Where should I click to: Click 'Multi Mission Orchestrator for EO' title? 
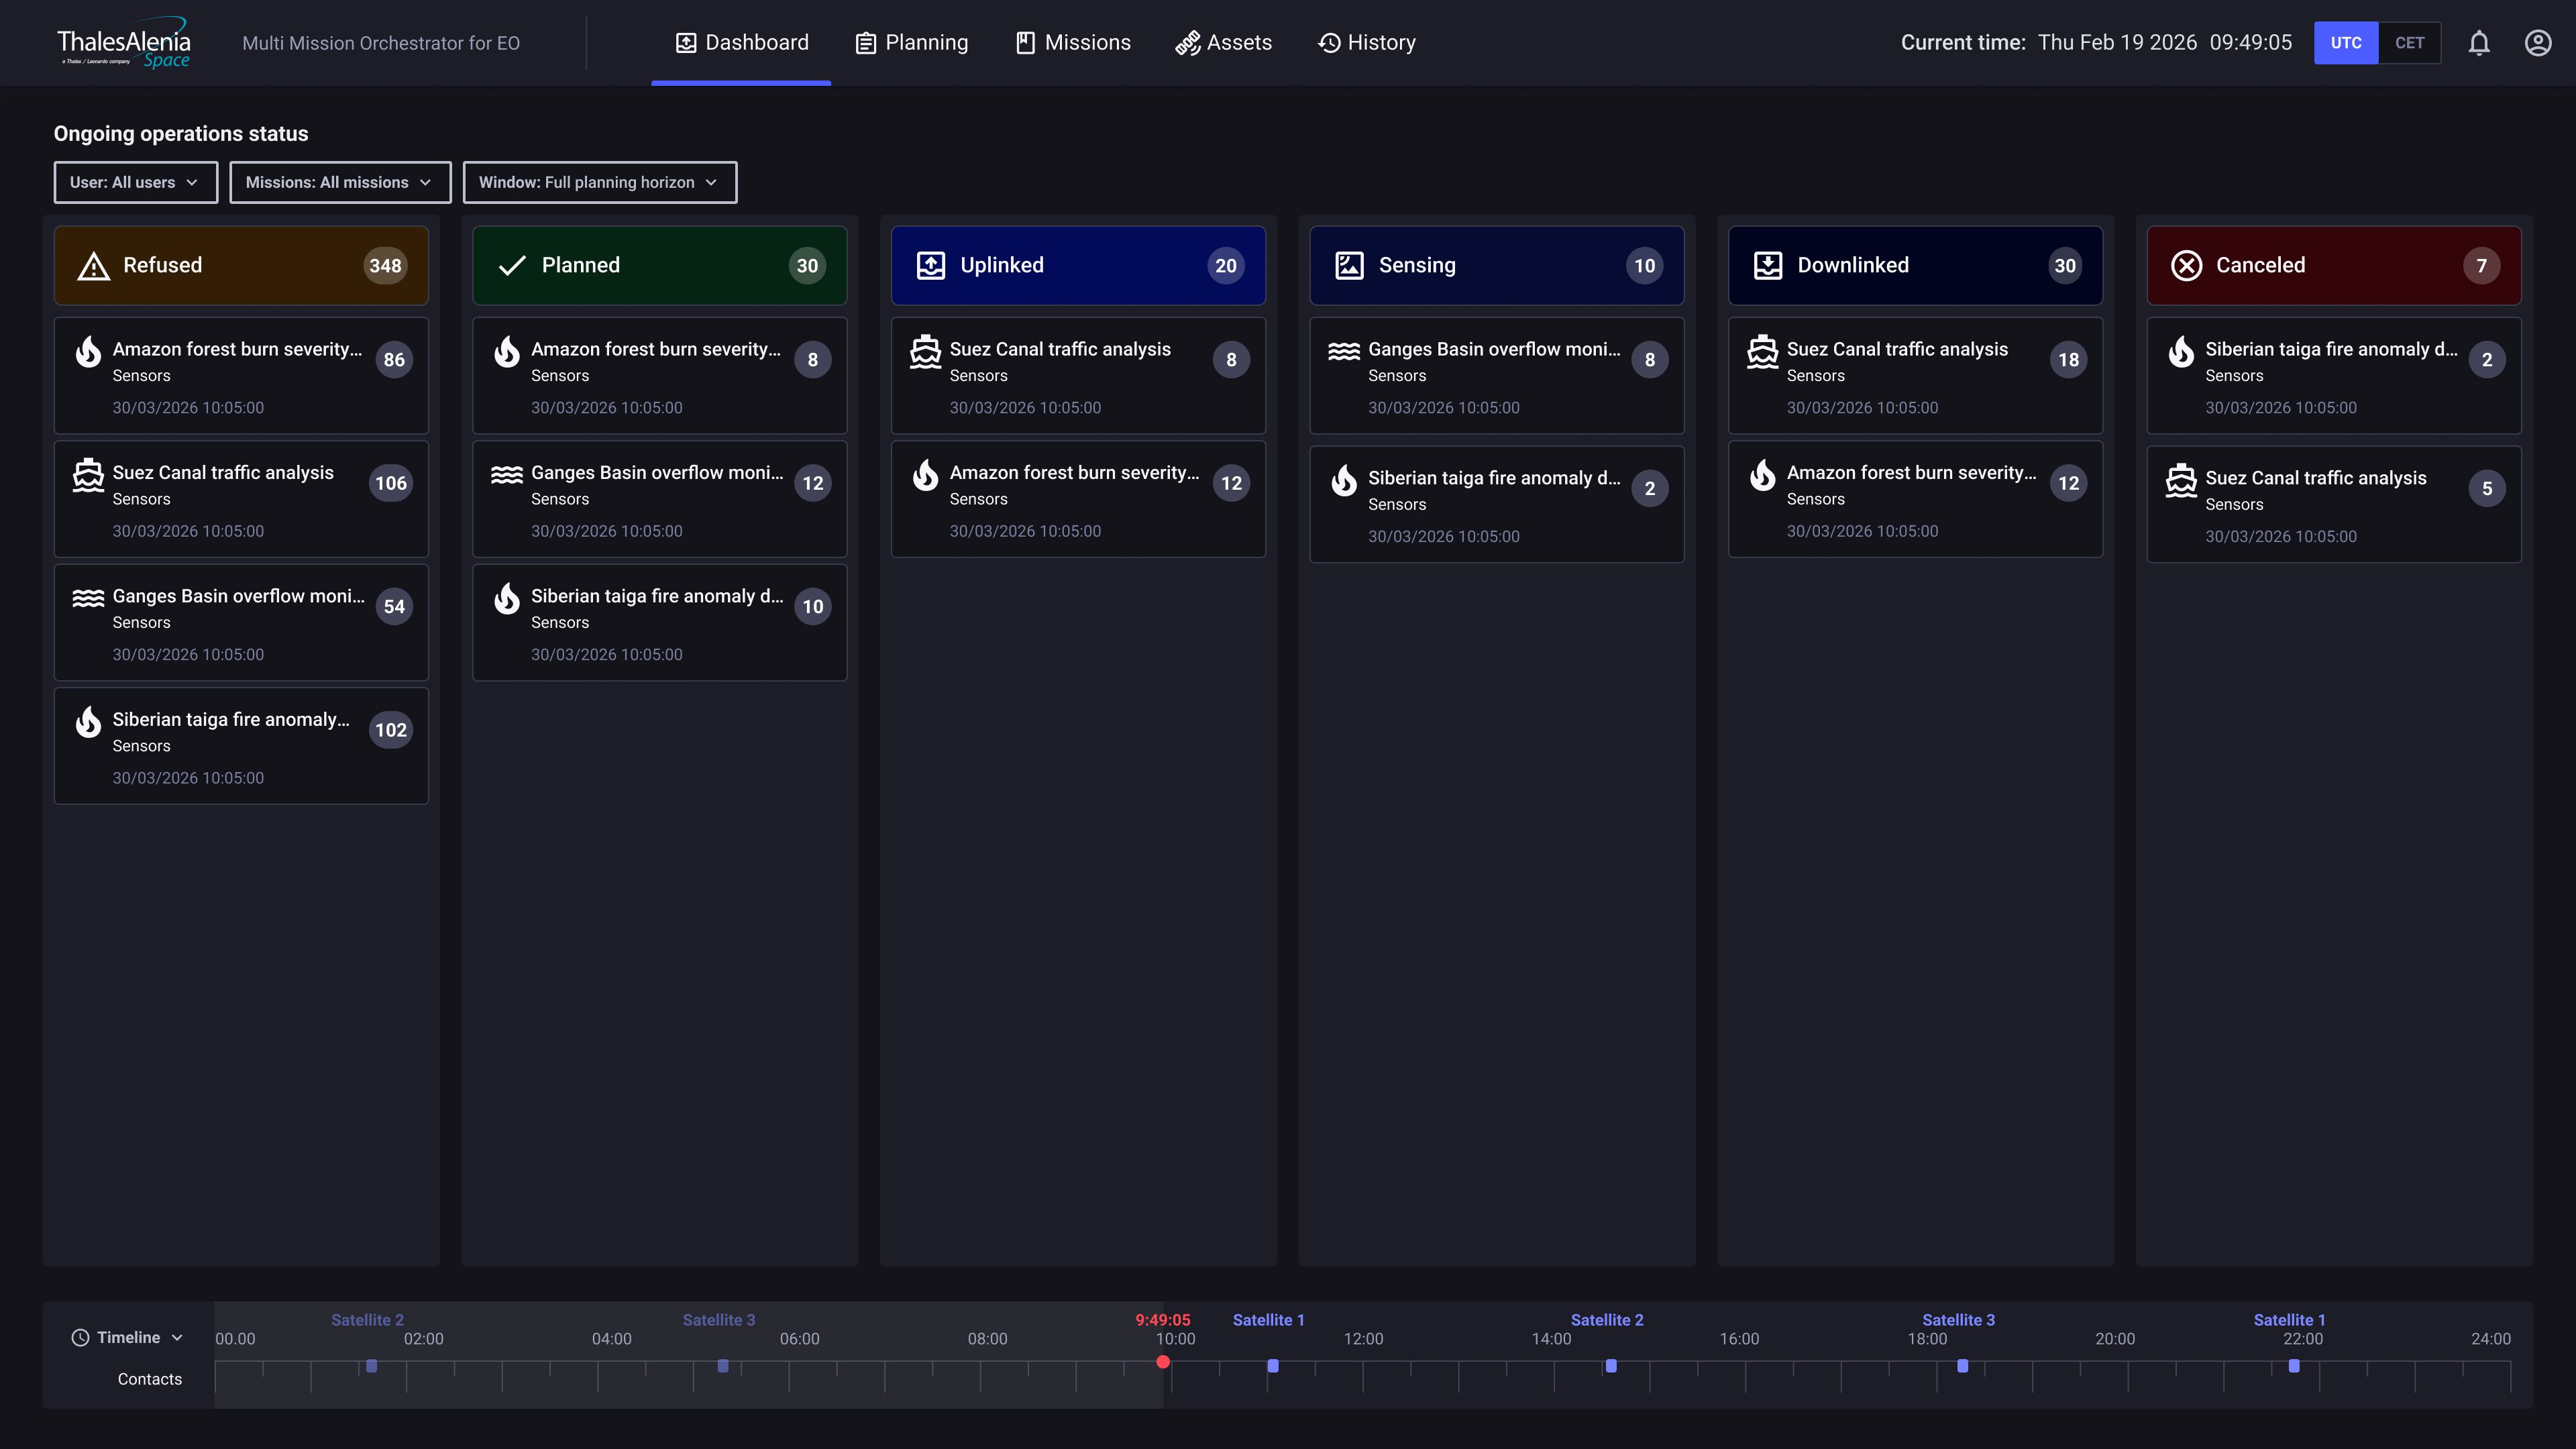point(381,43)
